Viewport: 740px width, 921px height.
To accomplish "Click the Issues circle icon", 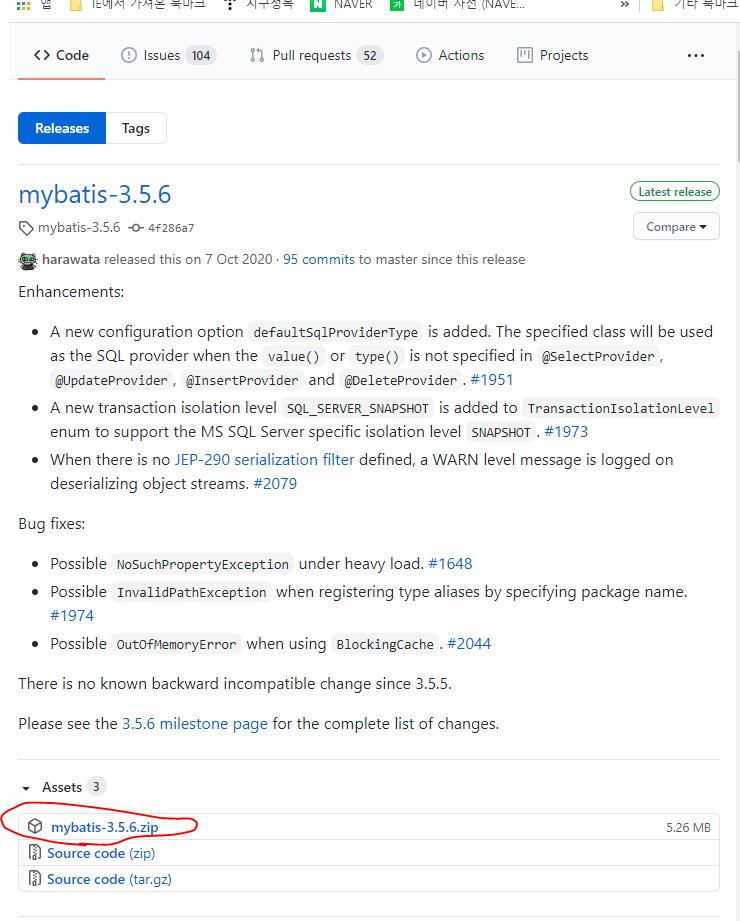I will [129, 55].
